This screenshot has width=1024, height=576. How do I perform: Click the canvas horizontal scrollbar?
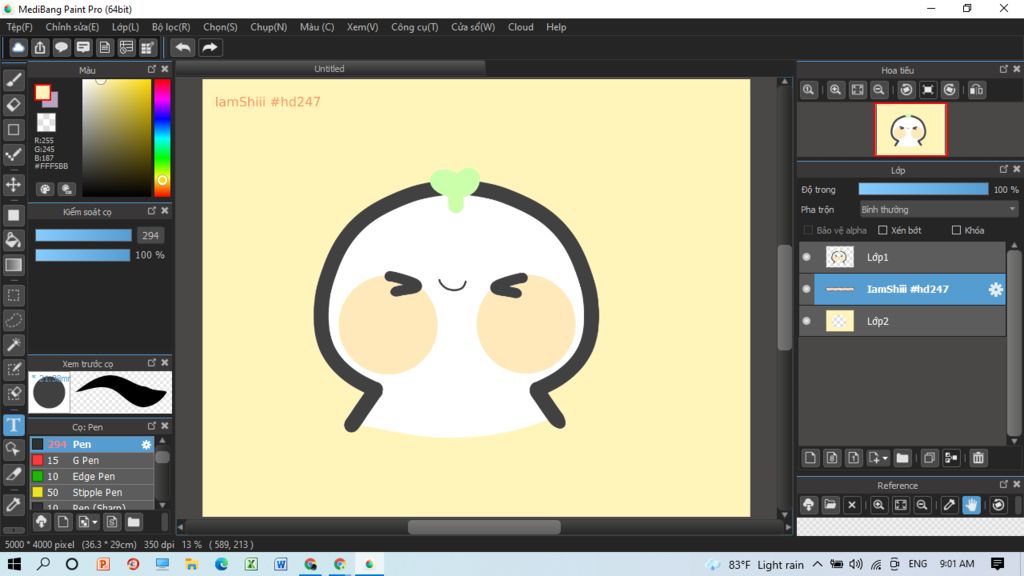click(484, 527)
